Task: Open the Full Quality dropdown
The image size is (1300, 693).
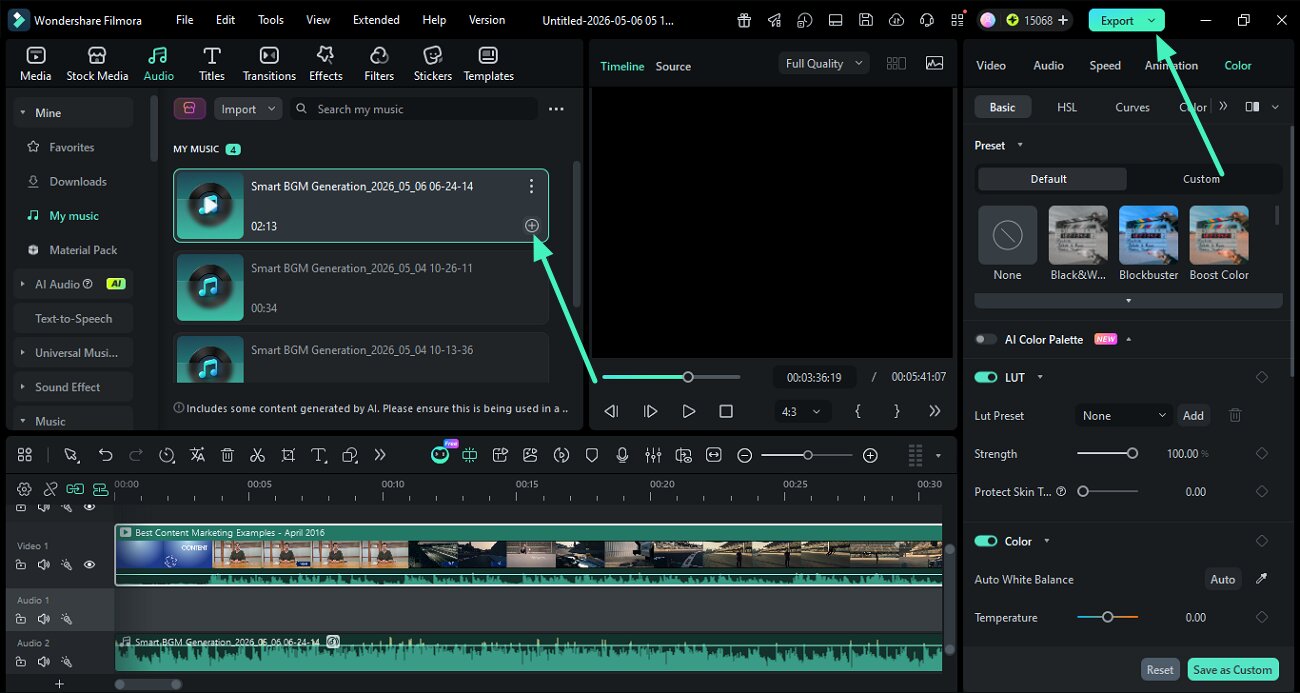Action: click(x=823, y=63)
